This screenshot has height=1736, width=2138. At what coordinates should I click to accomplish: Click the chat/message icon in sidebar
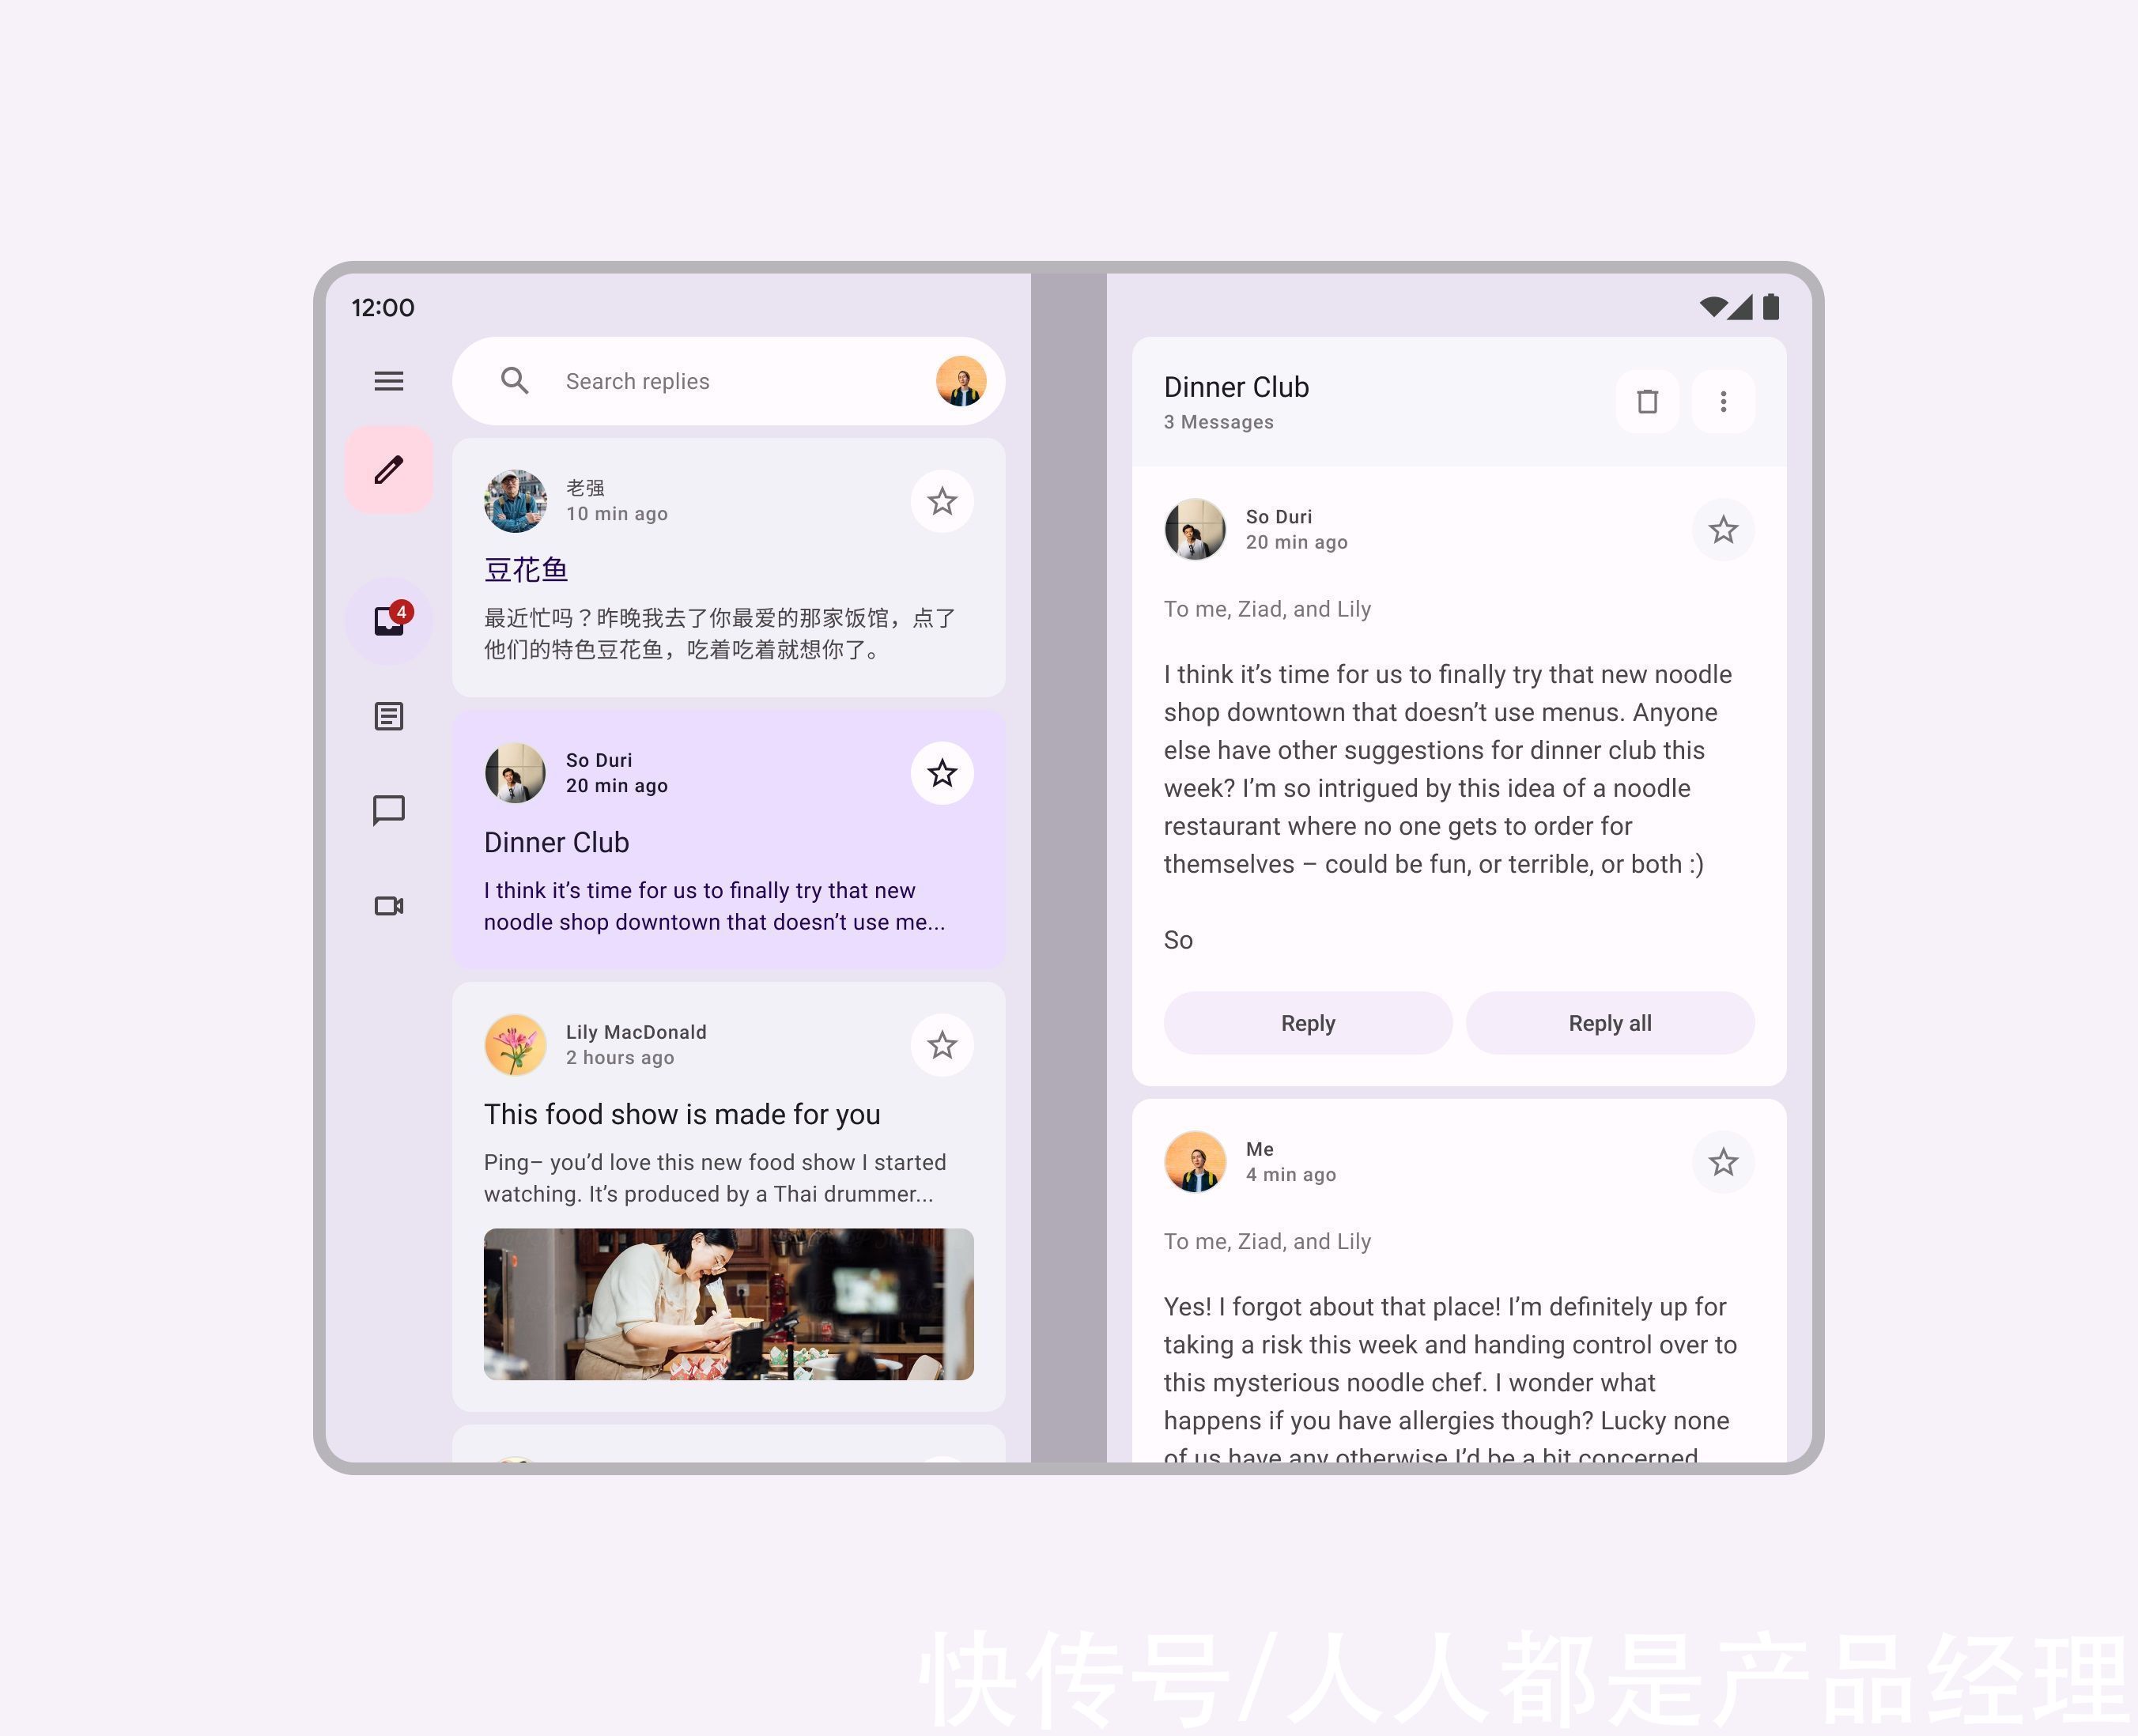pyautogui.click(x=390, y=810)
